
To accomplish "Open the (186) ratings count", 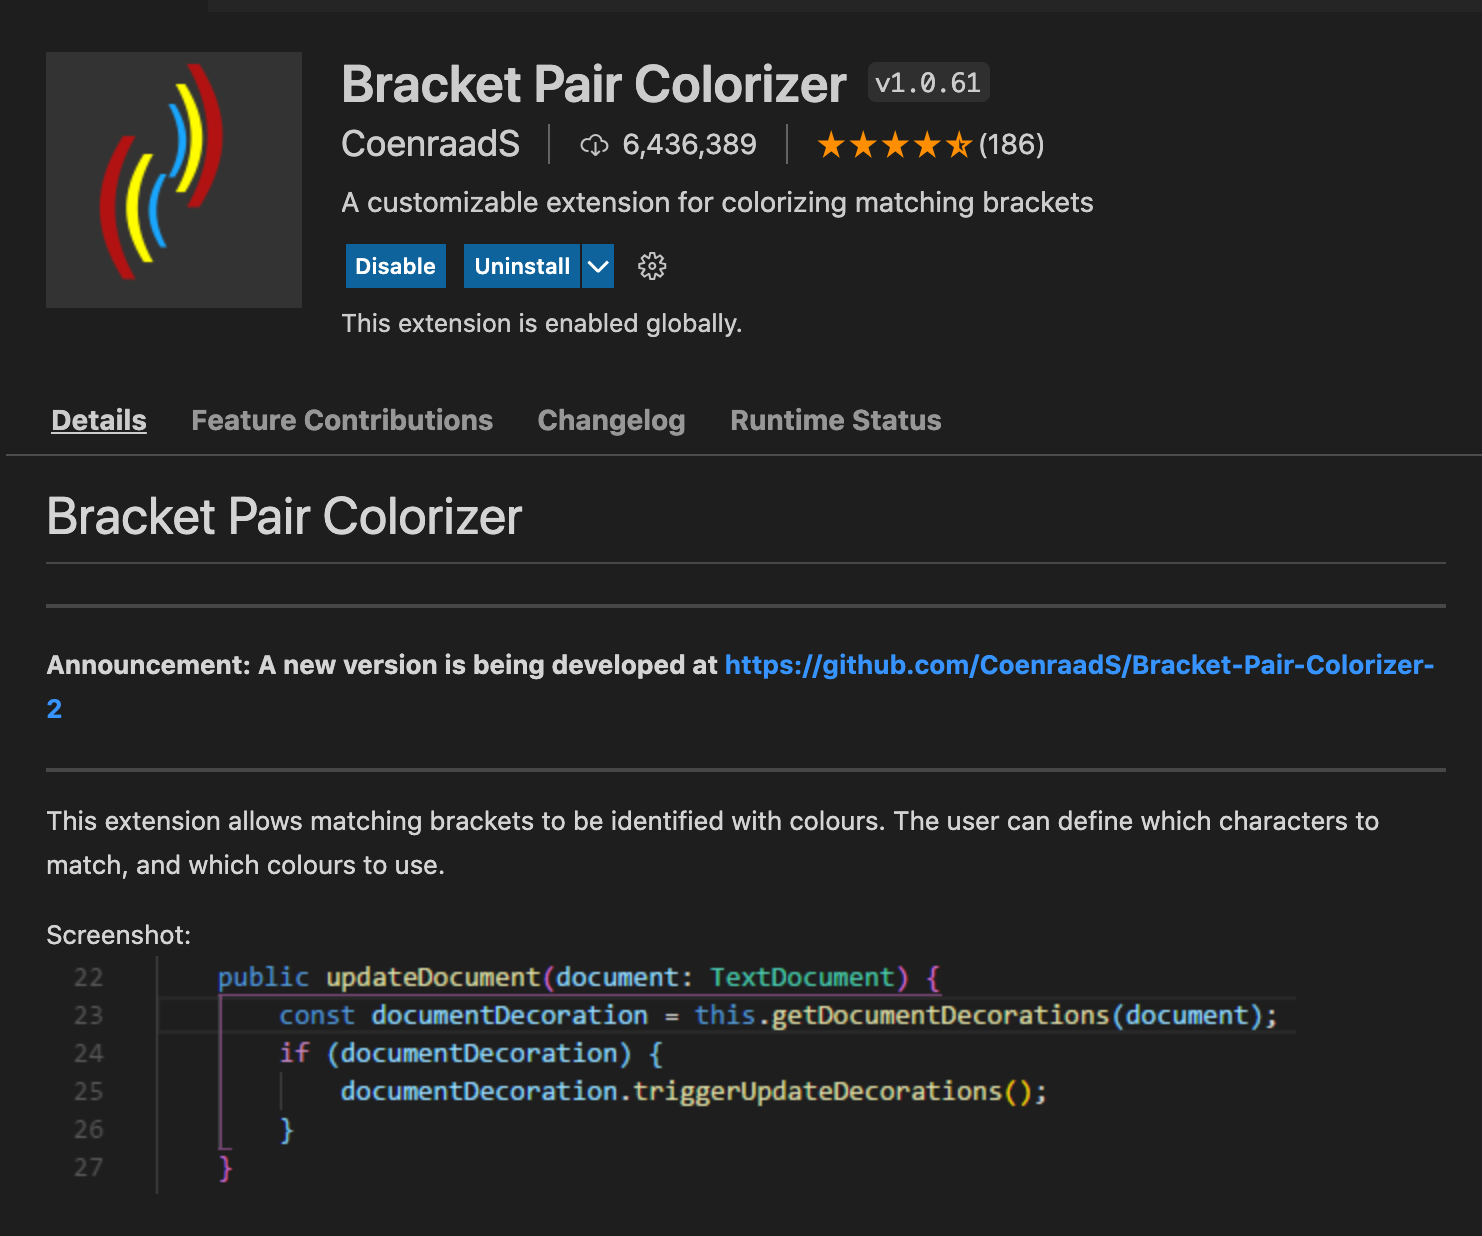I will point(1011,145).
